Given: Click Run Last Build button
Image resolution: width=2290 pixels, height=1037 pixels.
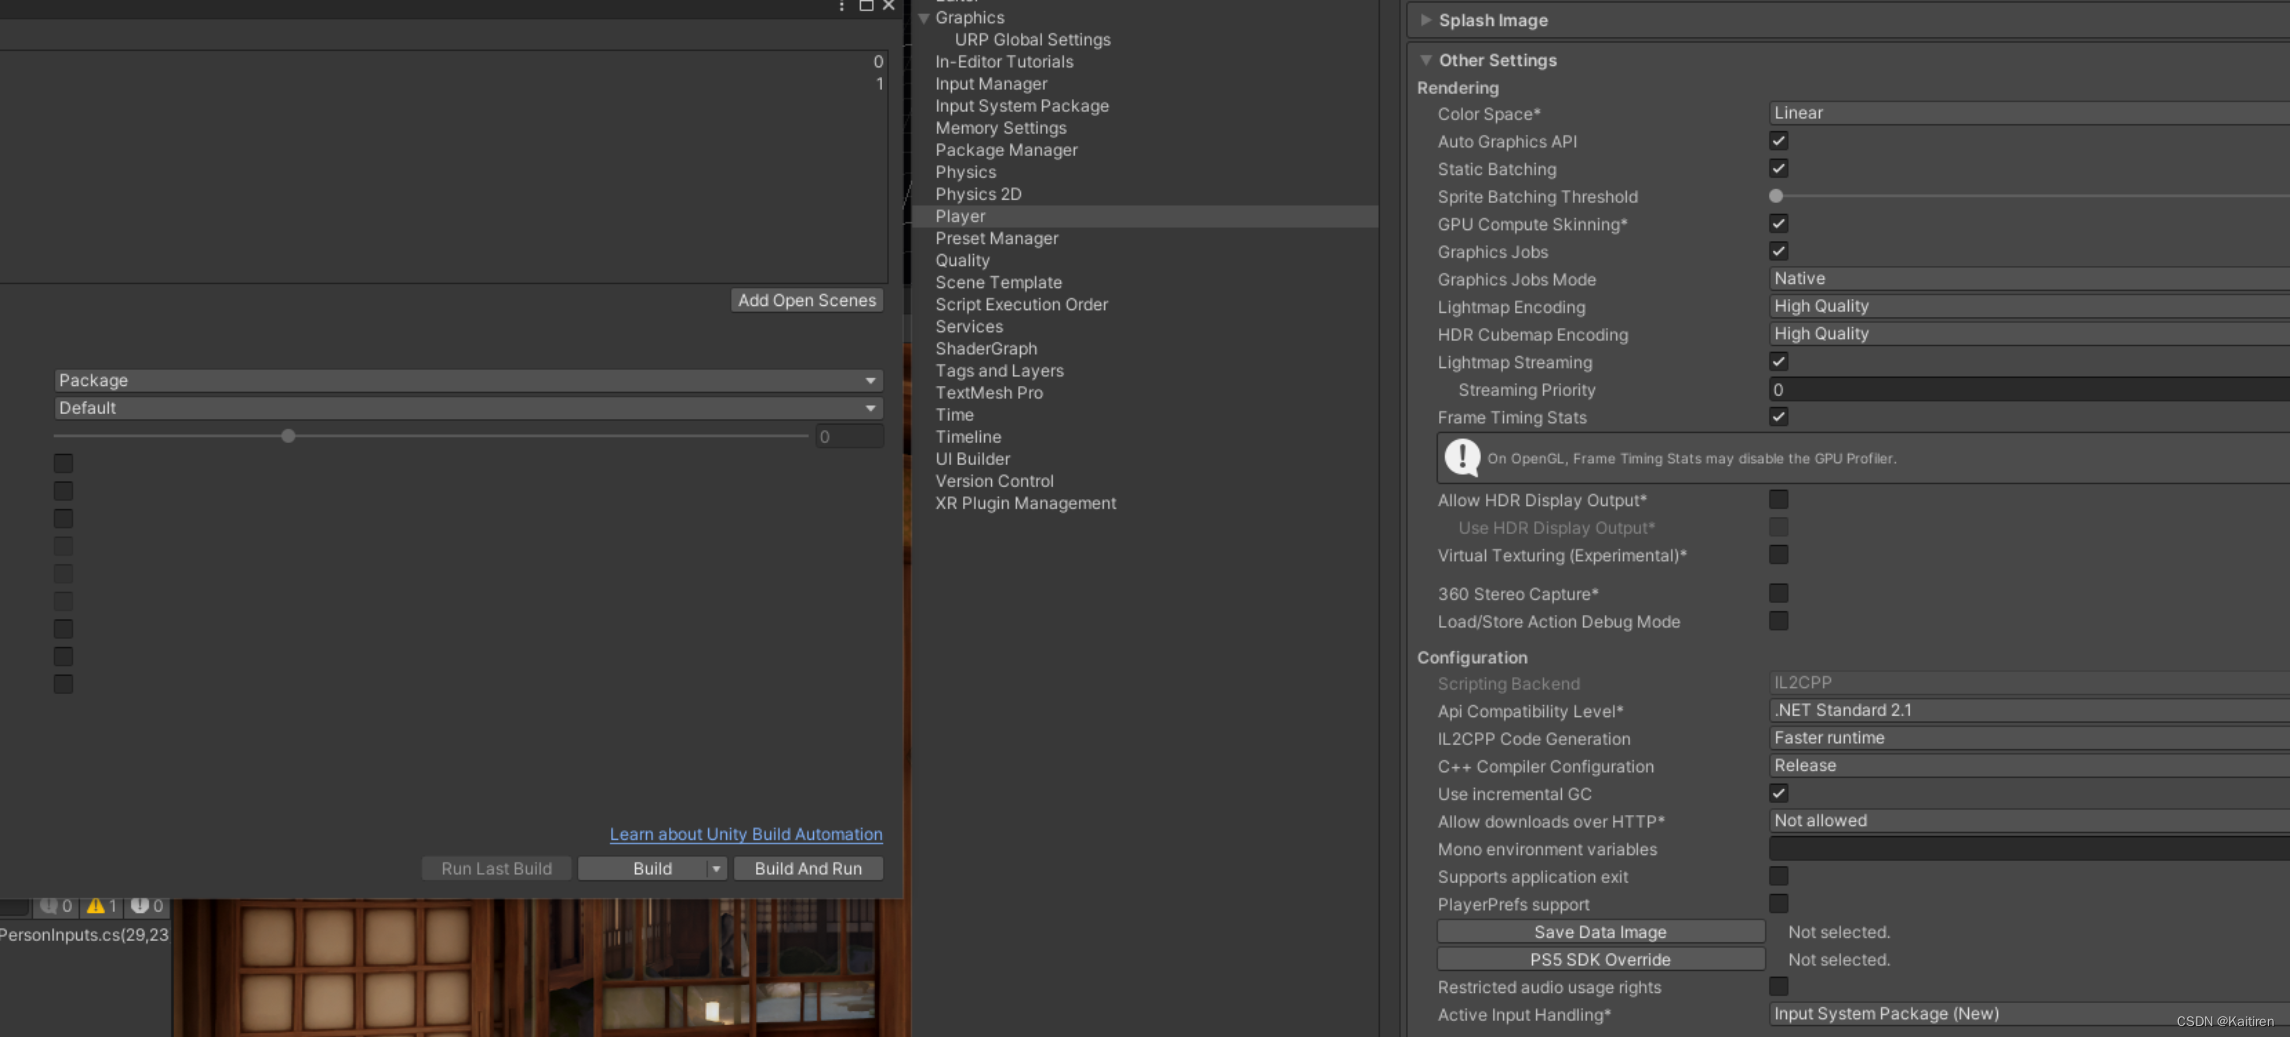Looking at the screenshot, I should click(496, 869).
